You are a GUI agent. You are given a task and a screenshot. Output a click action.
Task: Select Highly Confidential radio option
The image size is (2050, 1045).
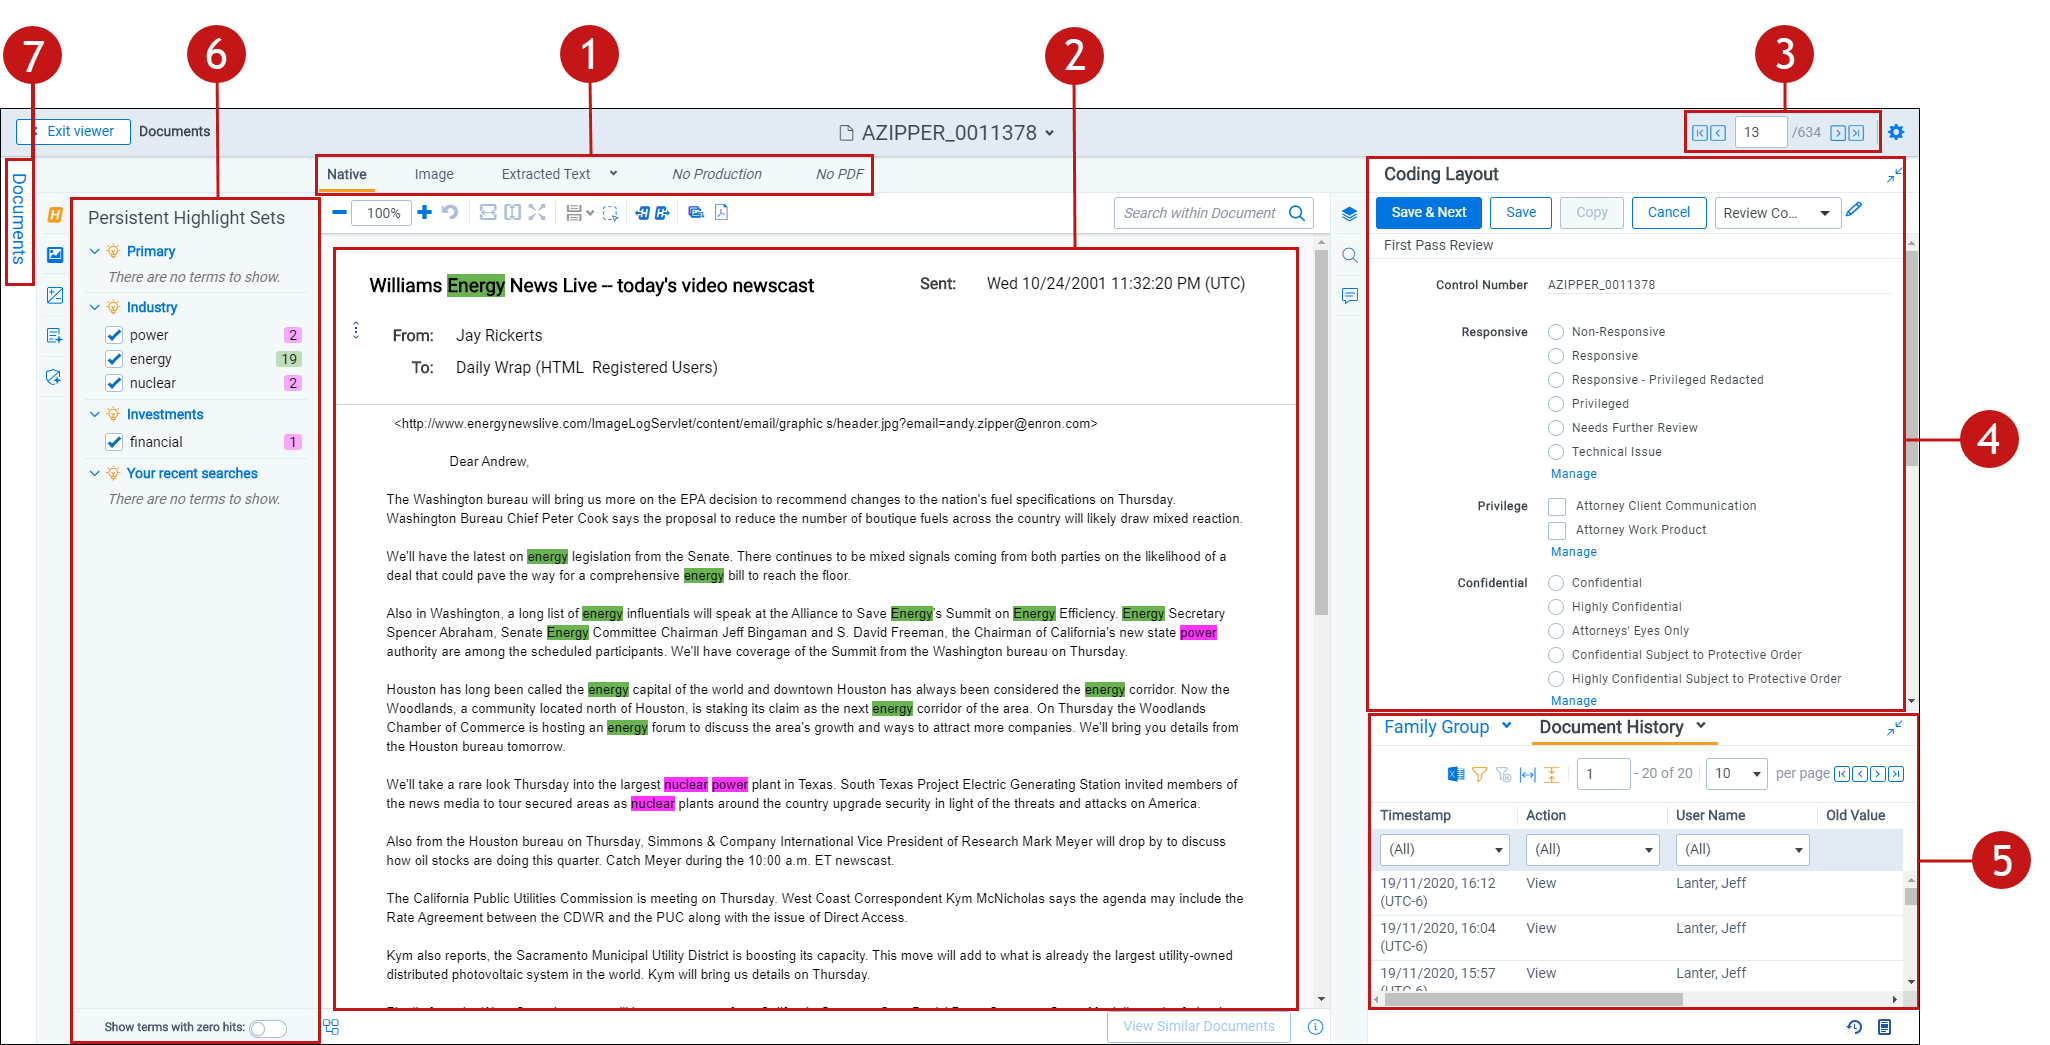[x=1556, y=607]
